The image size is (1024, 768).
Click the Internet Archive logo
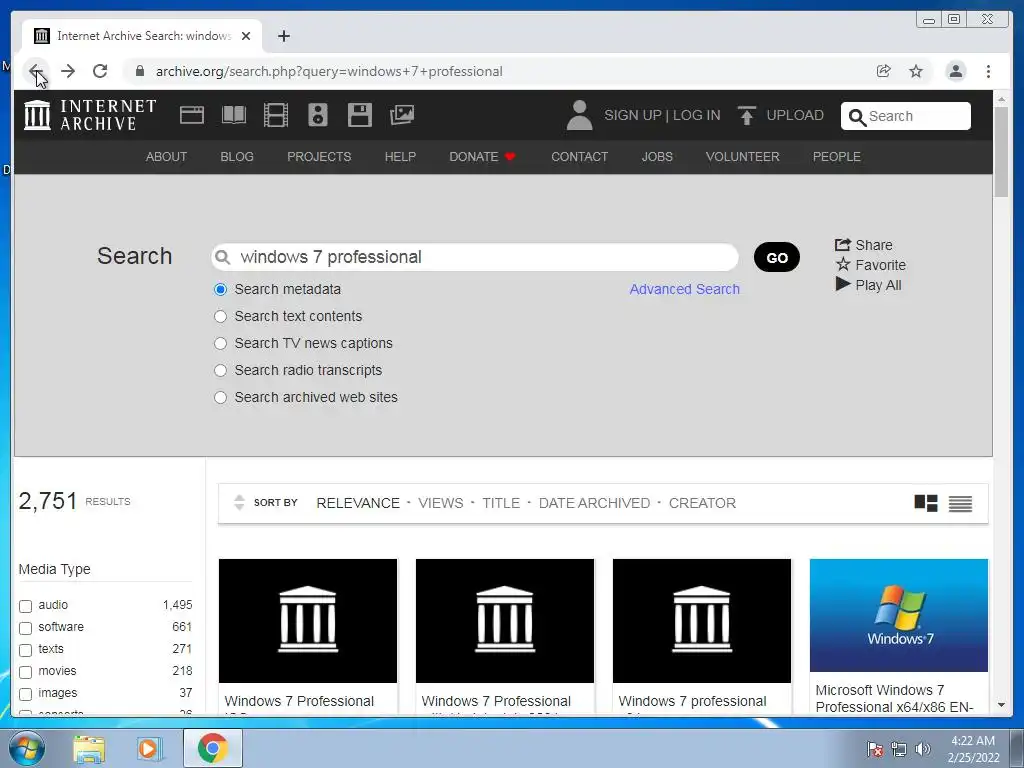(90, 115)
